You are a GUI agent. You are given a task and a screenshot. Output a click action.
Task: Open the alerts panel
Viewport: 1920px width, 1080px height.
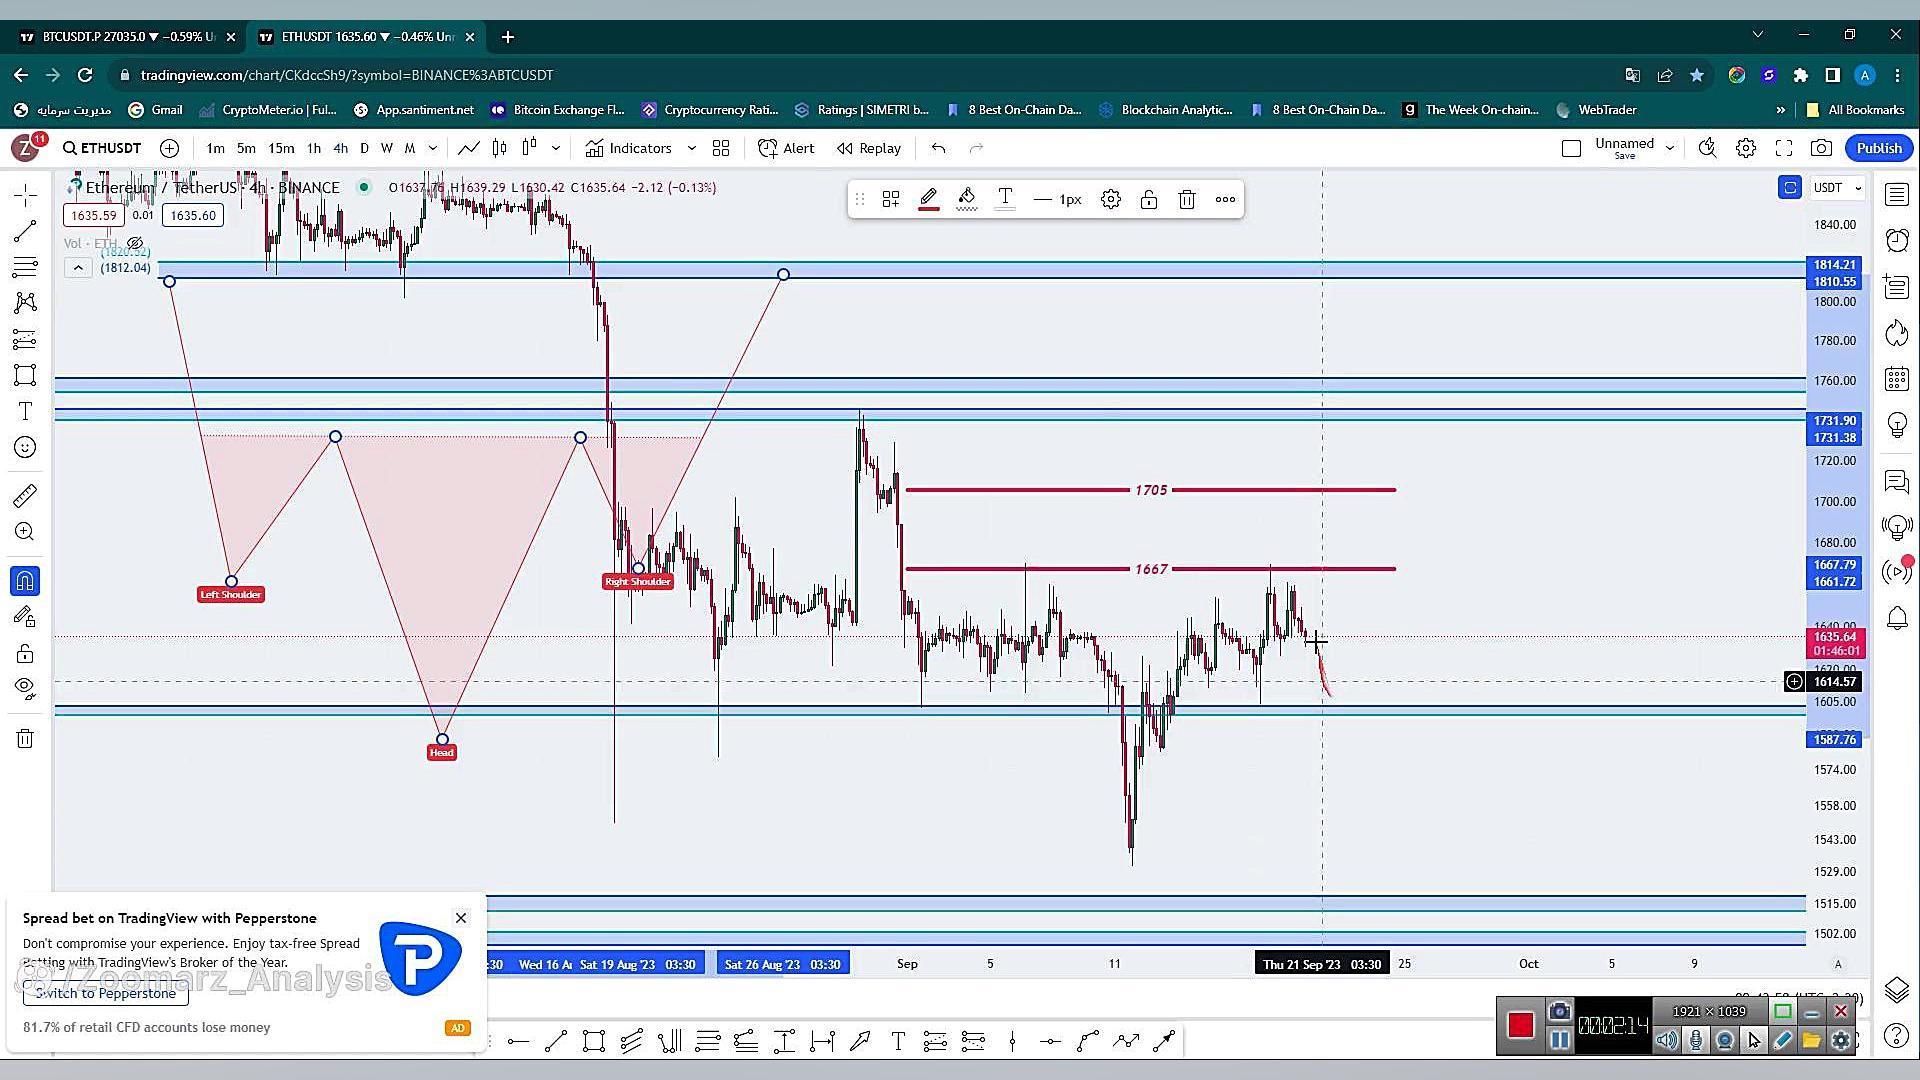(1897, 240)
